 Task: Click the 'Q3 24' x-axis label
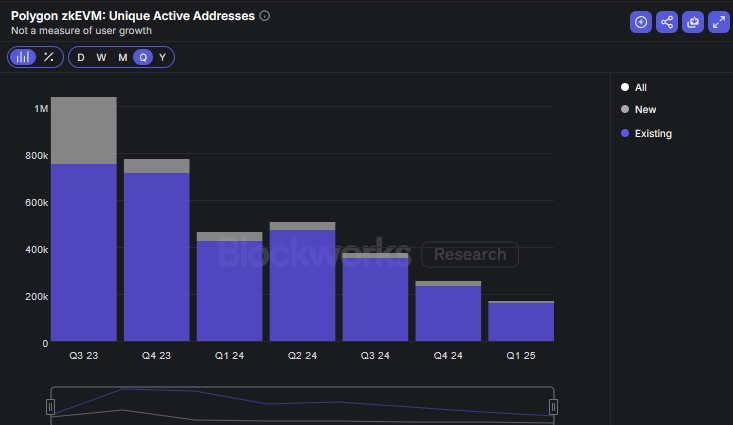click(x=375, y=356)
